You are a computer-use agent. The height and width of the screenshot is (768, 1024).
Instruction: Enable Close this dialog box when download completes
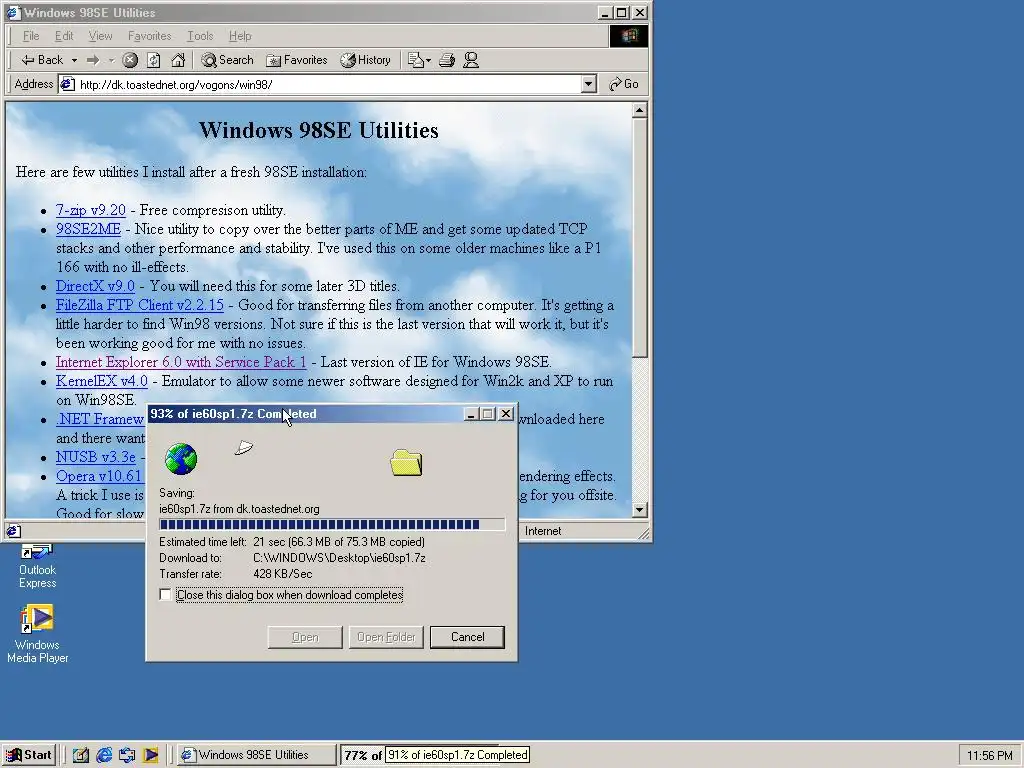click(x=165, y=595)
